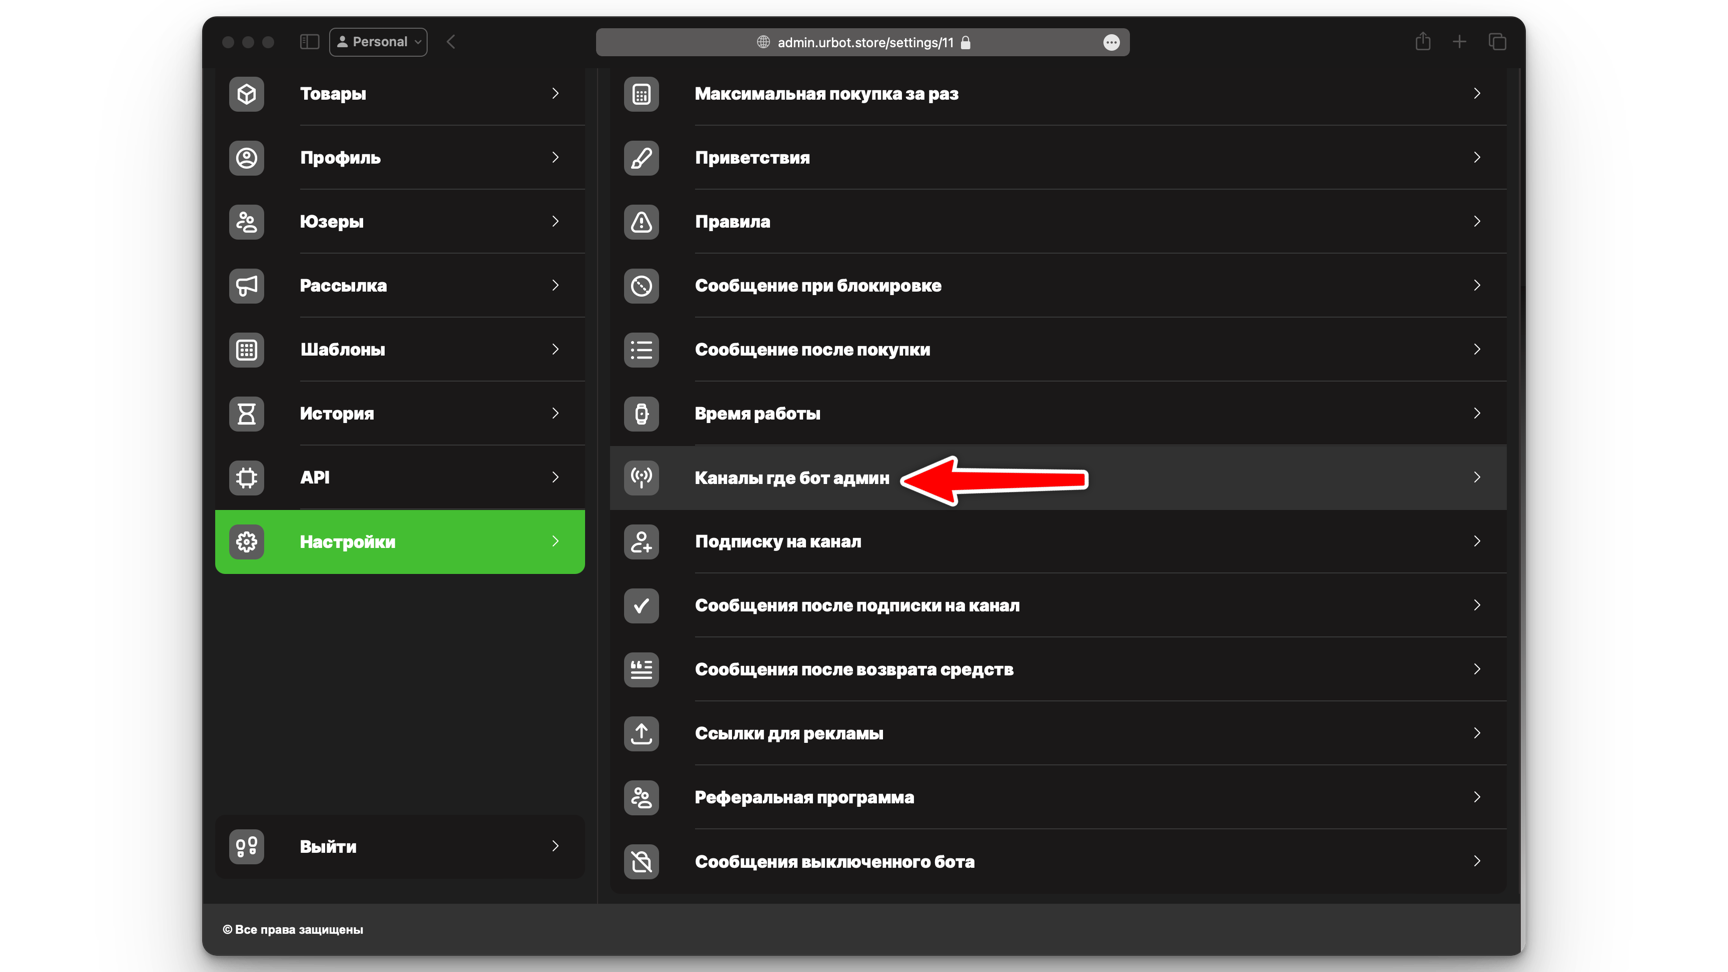This screenshot has width=1728, height=972.
Task: Click the Время работы watch icon
Action: pos(641,414)
